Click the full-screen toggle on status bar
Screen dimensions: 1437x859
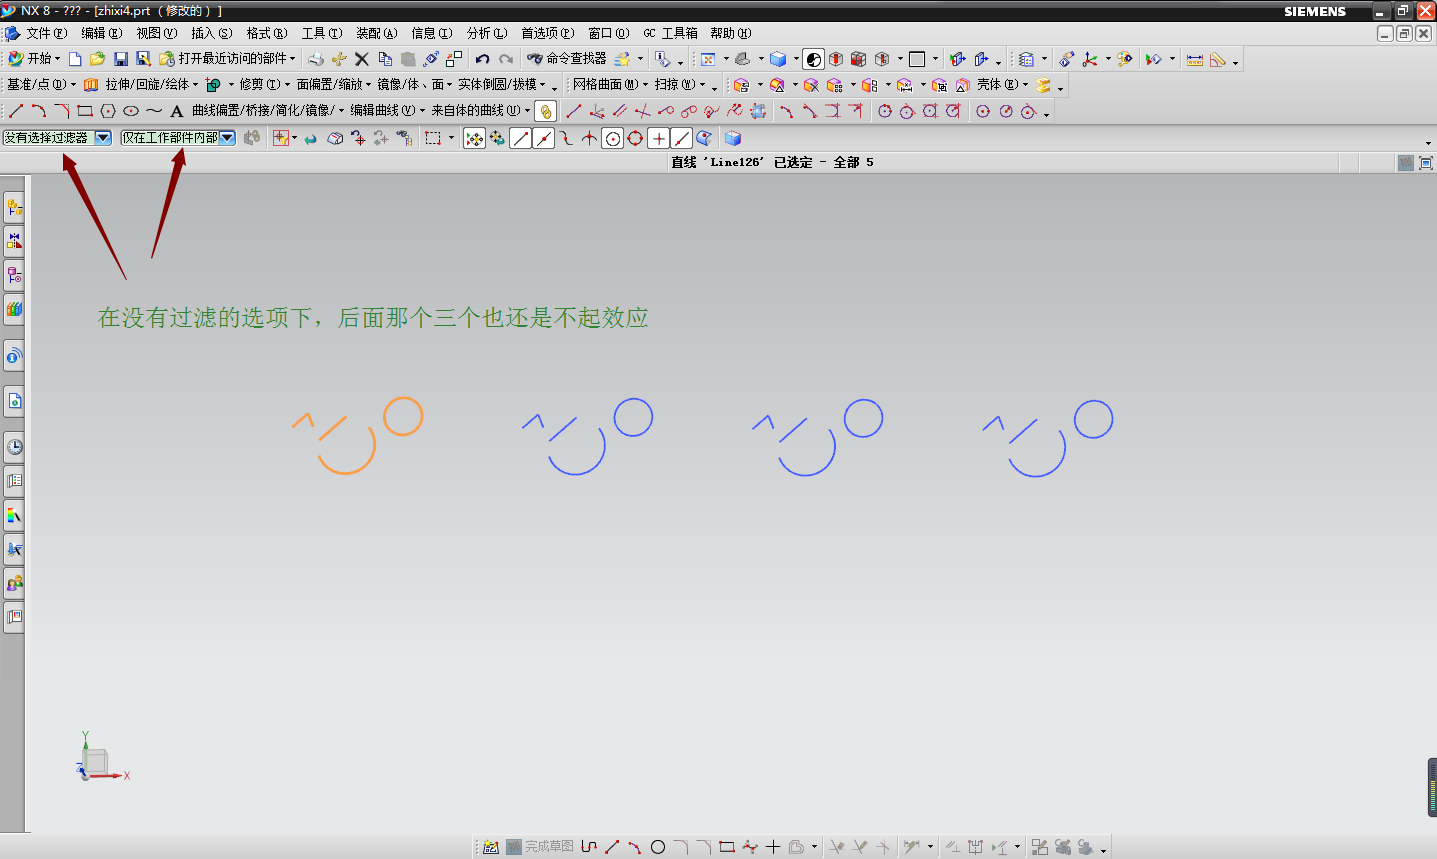click(1426, 163)
